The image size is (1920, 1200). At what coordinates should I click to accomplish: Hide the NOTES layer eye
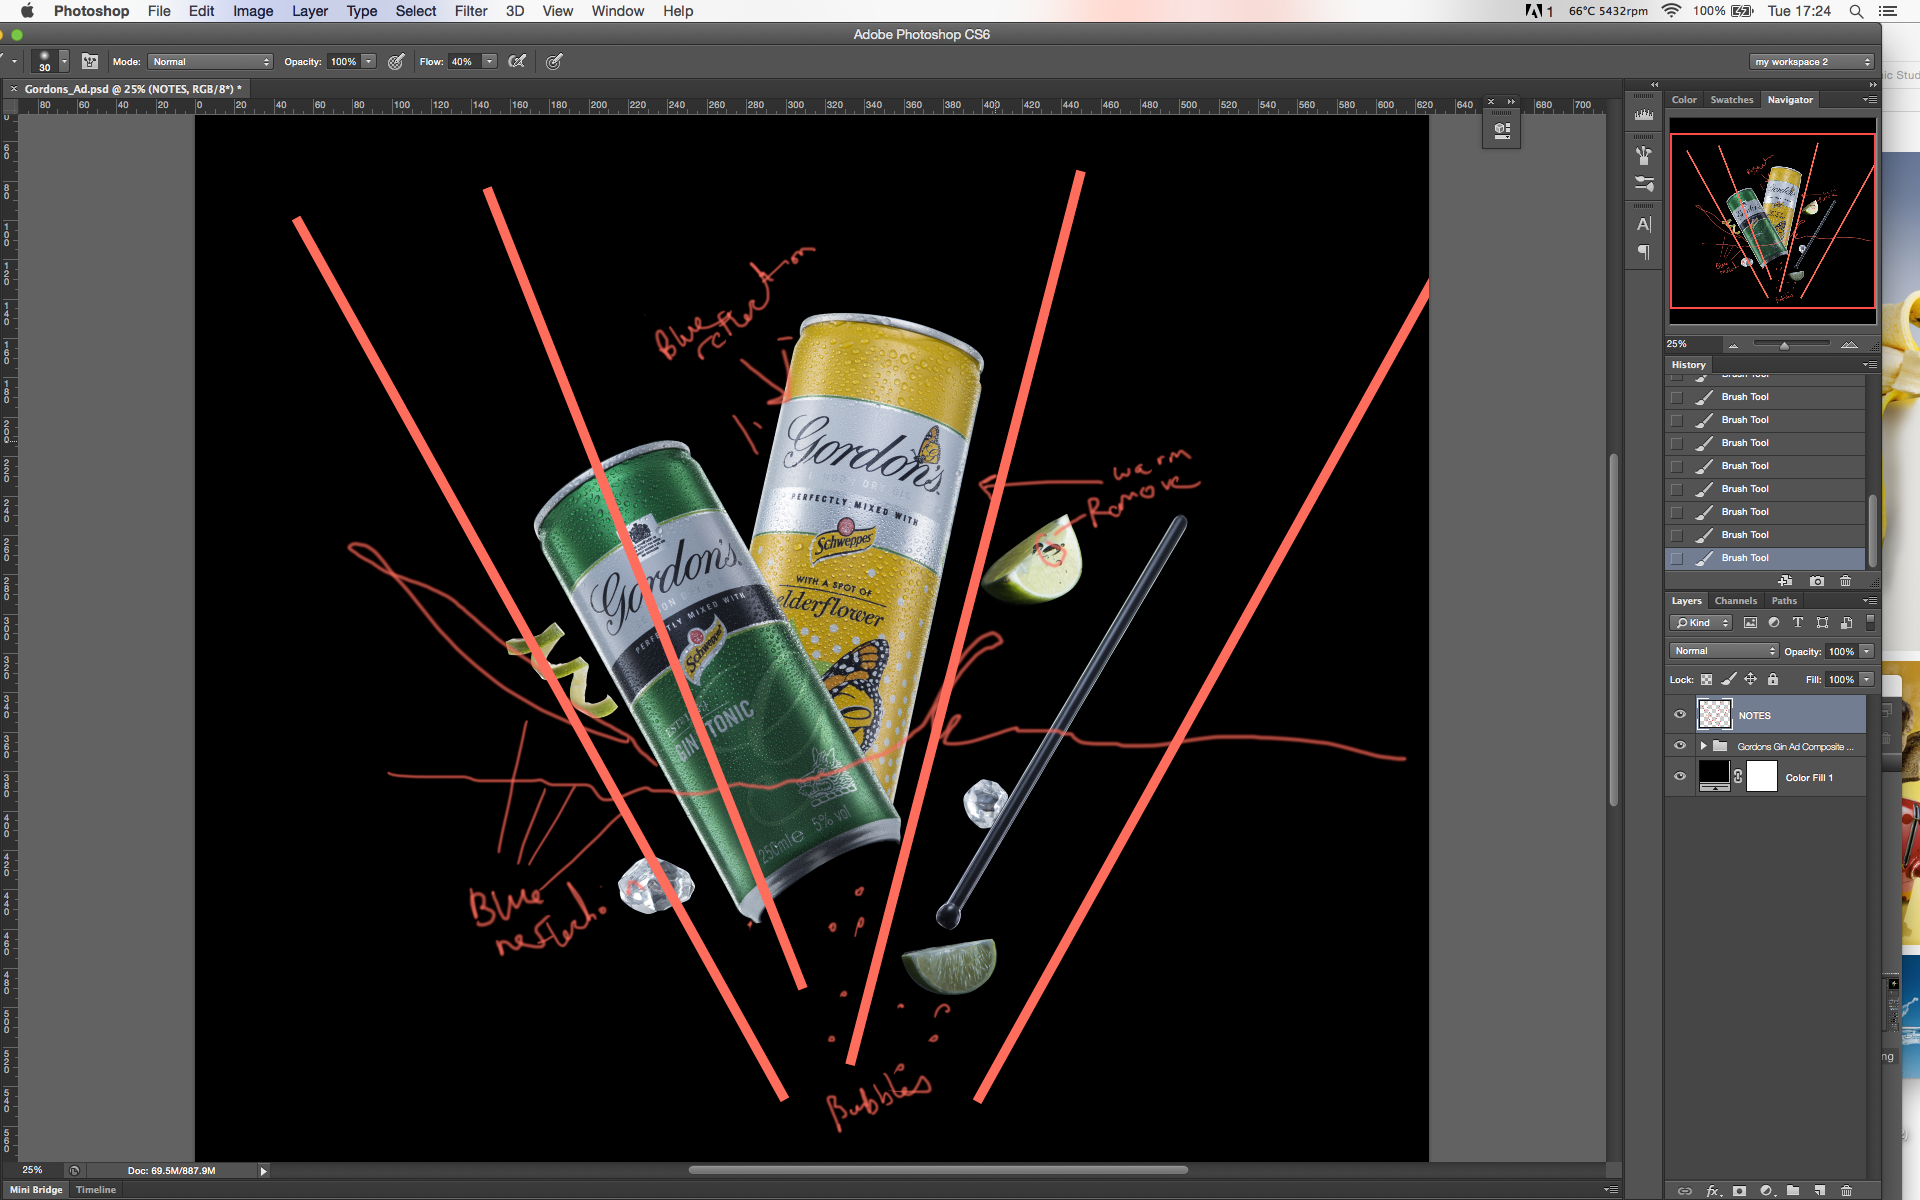(x=1680, y=715)
